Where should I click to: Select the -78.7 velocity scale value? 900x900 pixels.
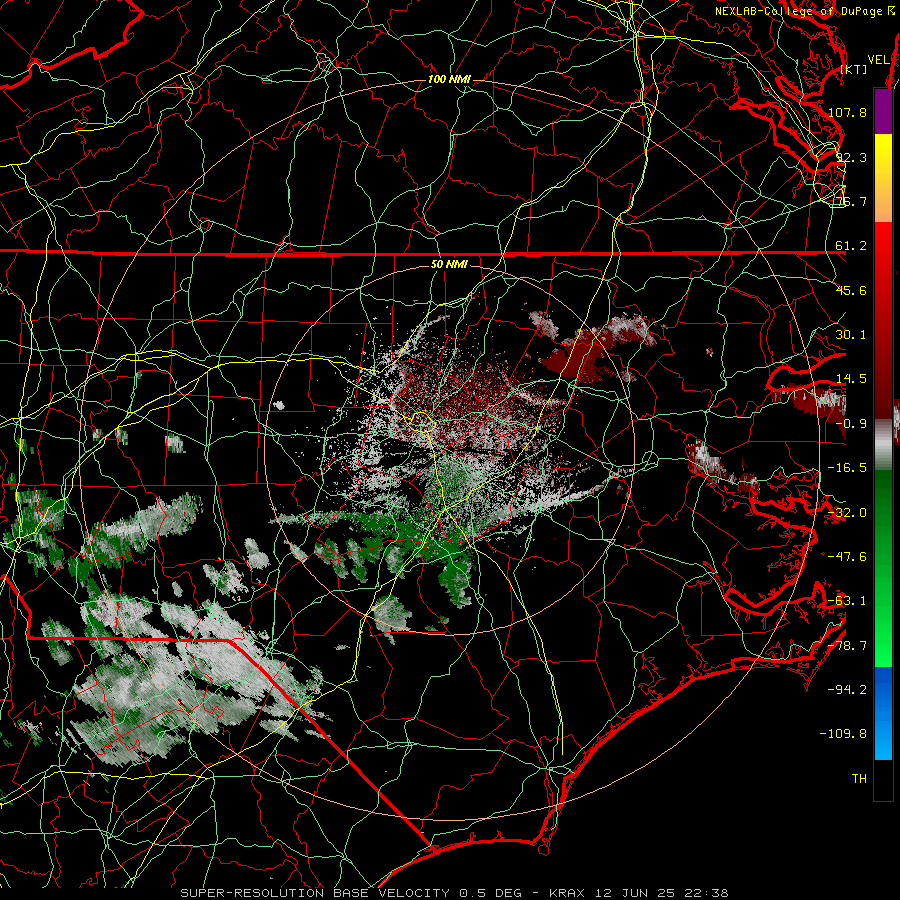click(847, 646)
